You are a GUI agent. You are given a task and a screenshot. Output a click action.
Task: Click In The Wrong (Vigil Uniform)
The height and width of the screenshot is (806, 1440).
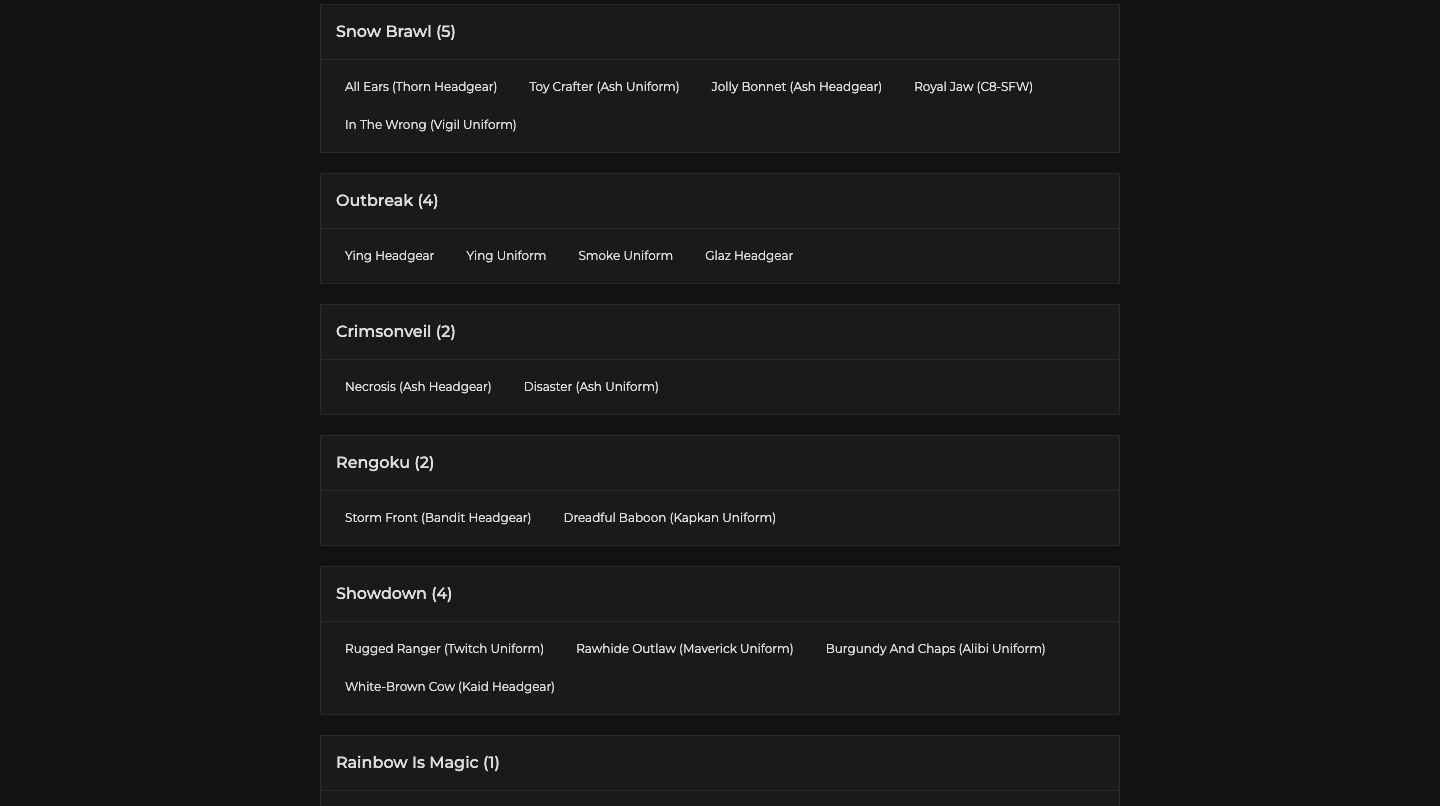point(430,125)
